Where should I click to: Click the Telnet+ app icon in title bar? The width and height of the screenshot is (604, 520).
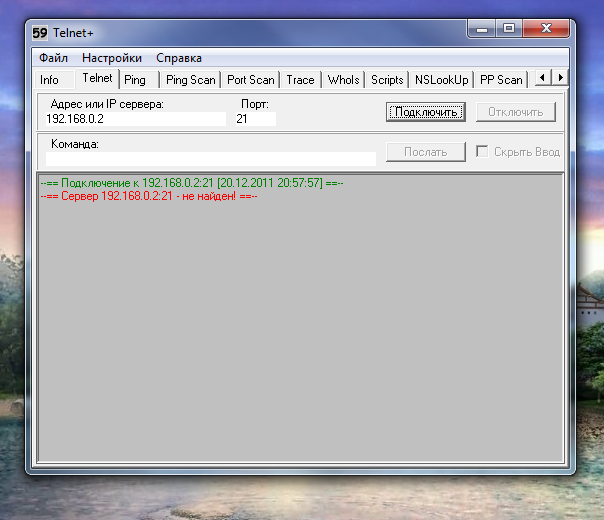(40, 33)
